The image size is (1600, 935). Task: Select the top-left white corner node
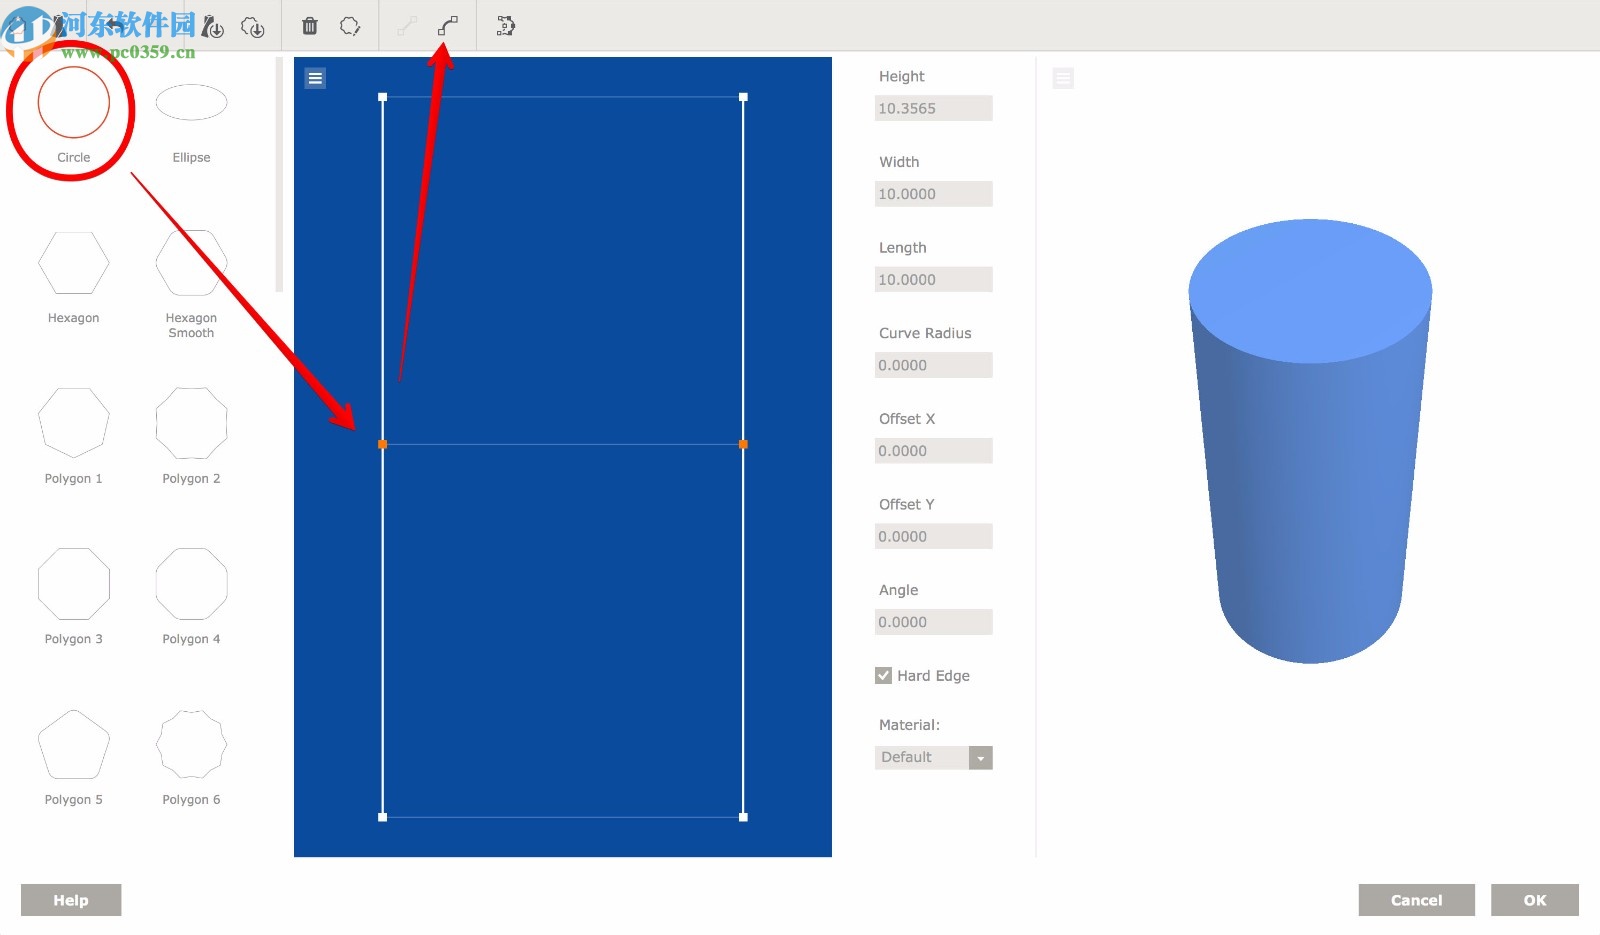click(382, 97)
